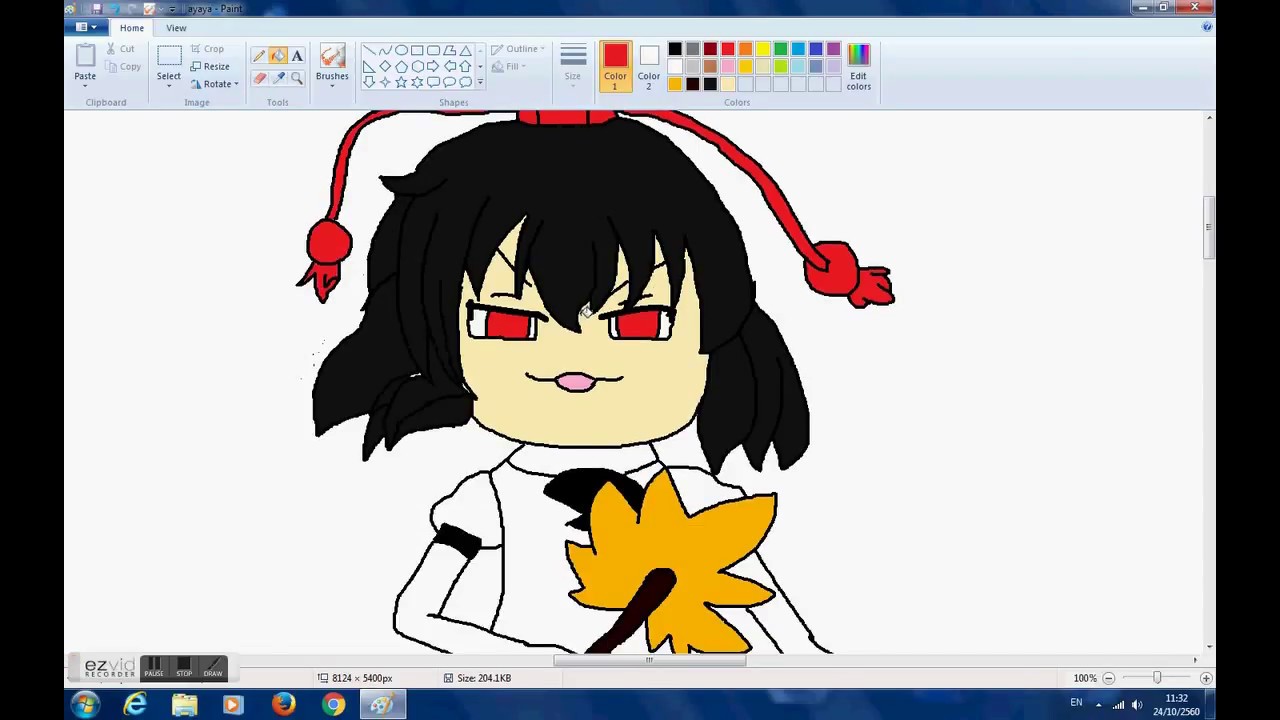Choose the Hexagon shape
The width and height of the screenshot is (1280, 720).
[x=417, y=67]
